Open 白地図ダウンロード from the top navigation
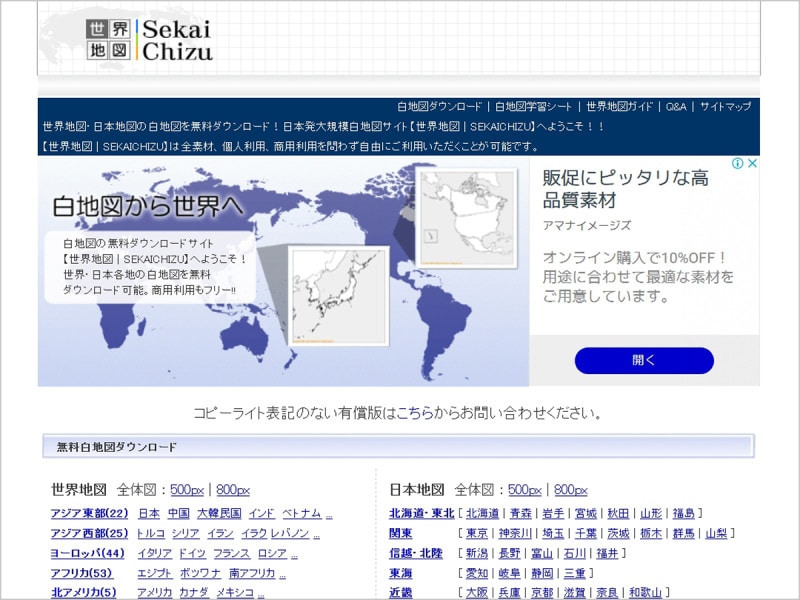Image resolution: width=800 pixels, height=600 pixels. click(440, 106)
